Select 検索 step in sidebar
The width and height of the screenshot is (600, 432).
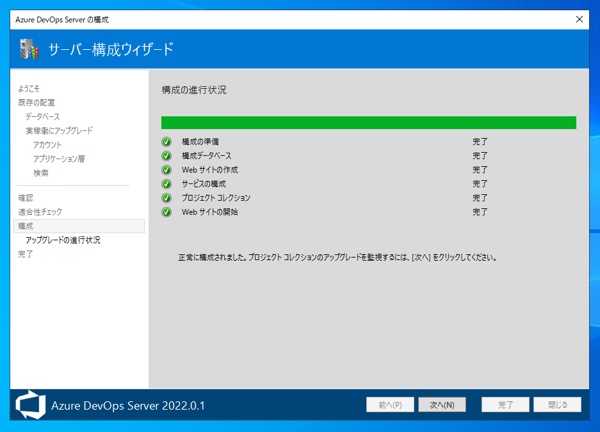point(41,173)
